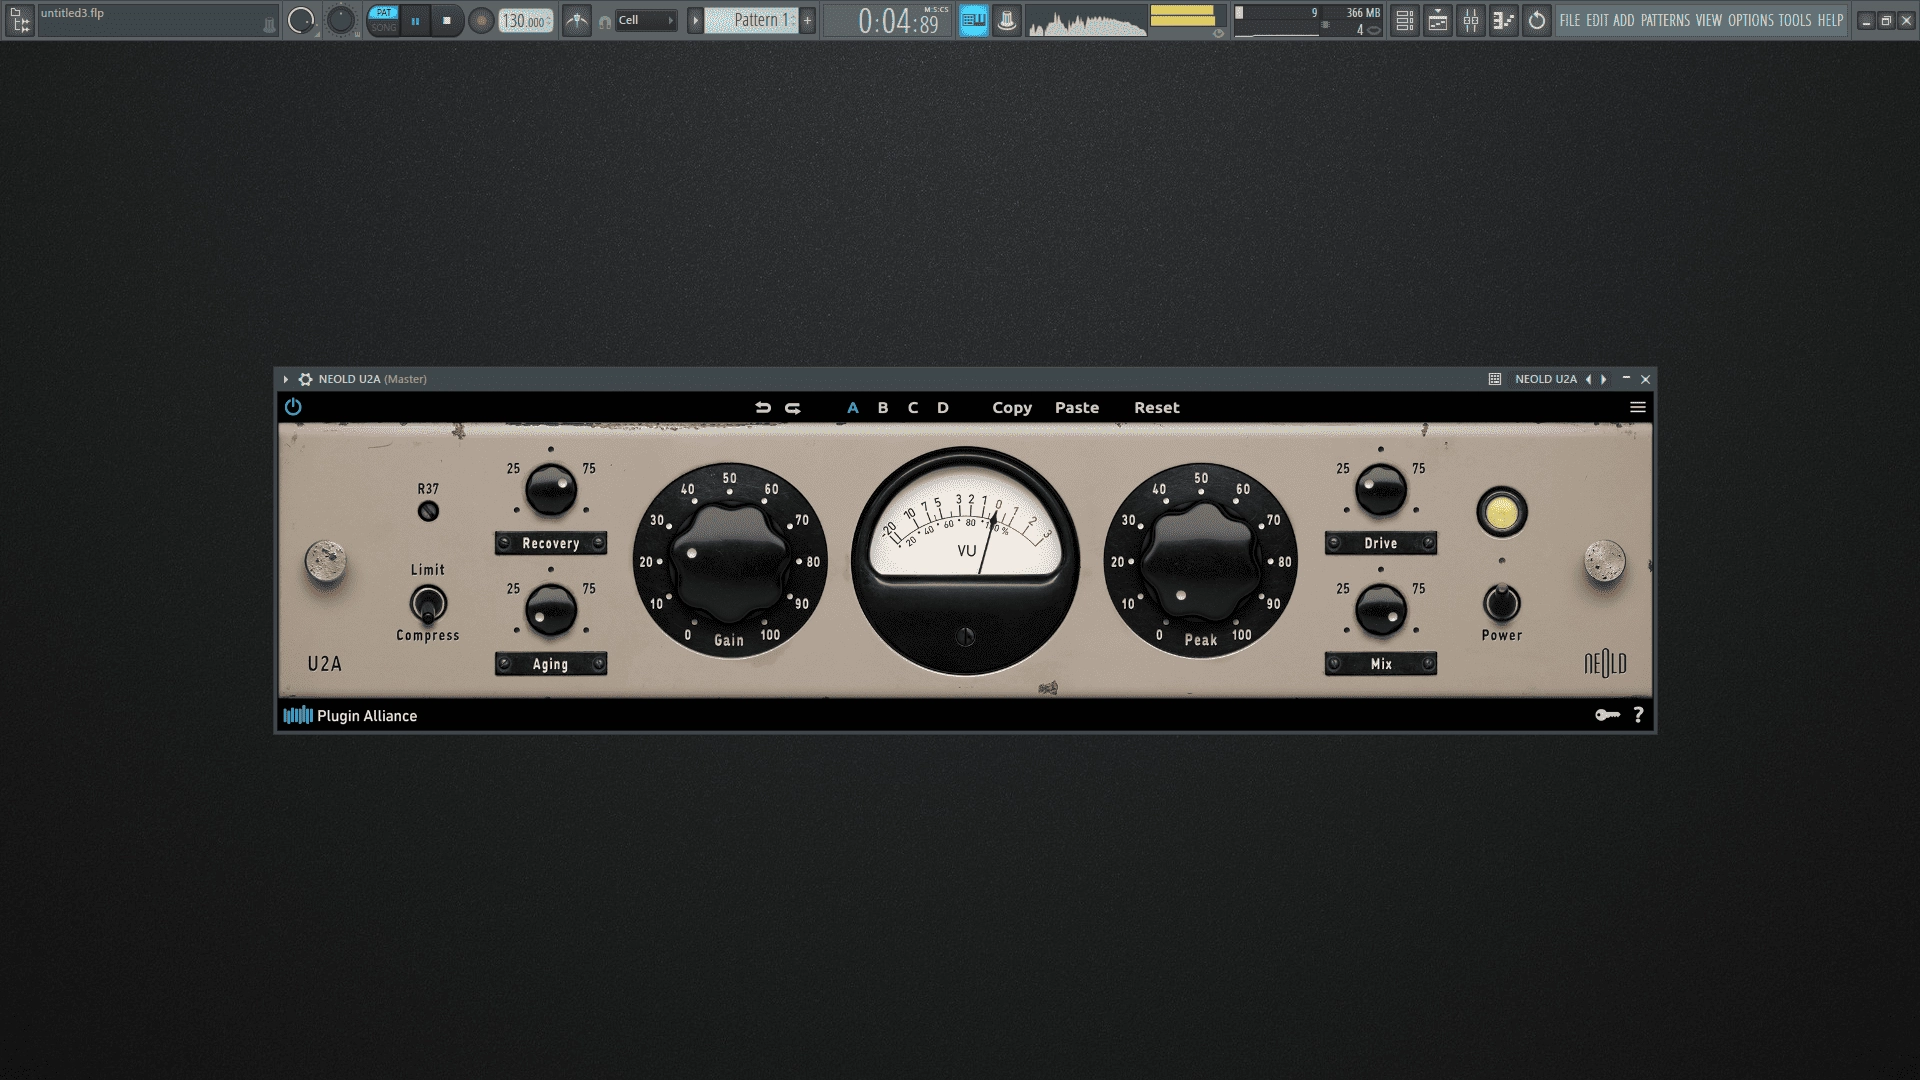The height and width of the screenshot is (1080, 1920).
Task: Click the record button
Action: 481,21
